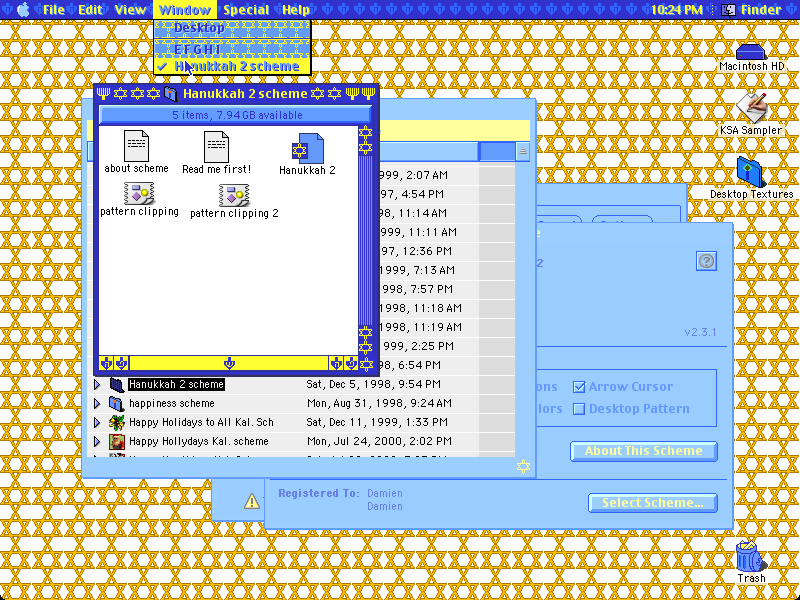Click the 'v2.3.1' version text
800x600 pixels.
pyautogui.click(x=700, y=332)
